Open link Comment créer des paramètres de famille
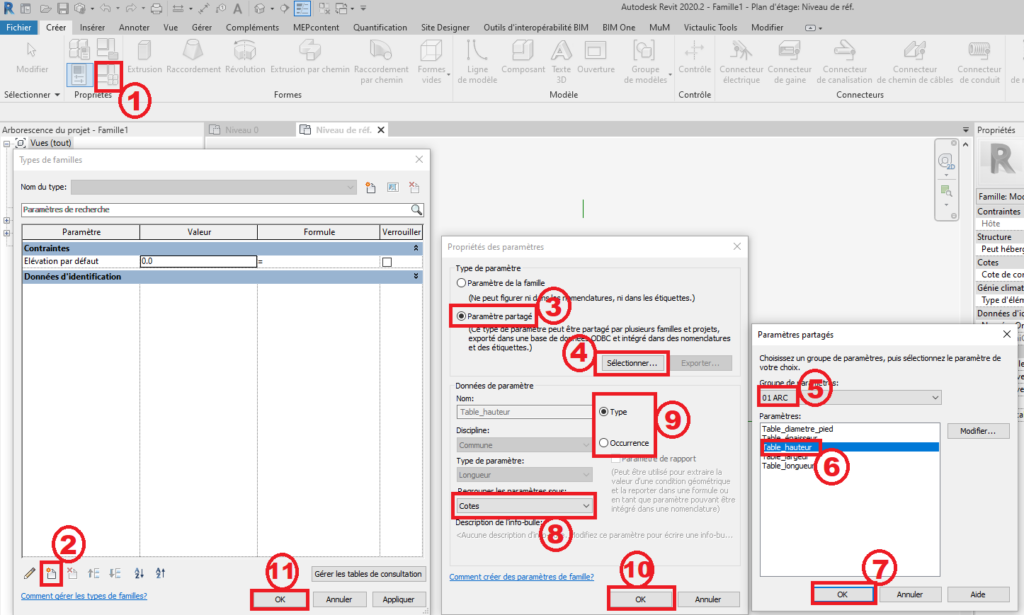 521,576
